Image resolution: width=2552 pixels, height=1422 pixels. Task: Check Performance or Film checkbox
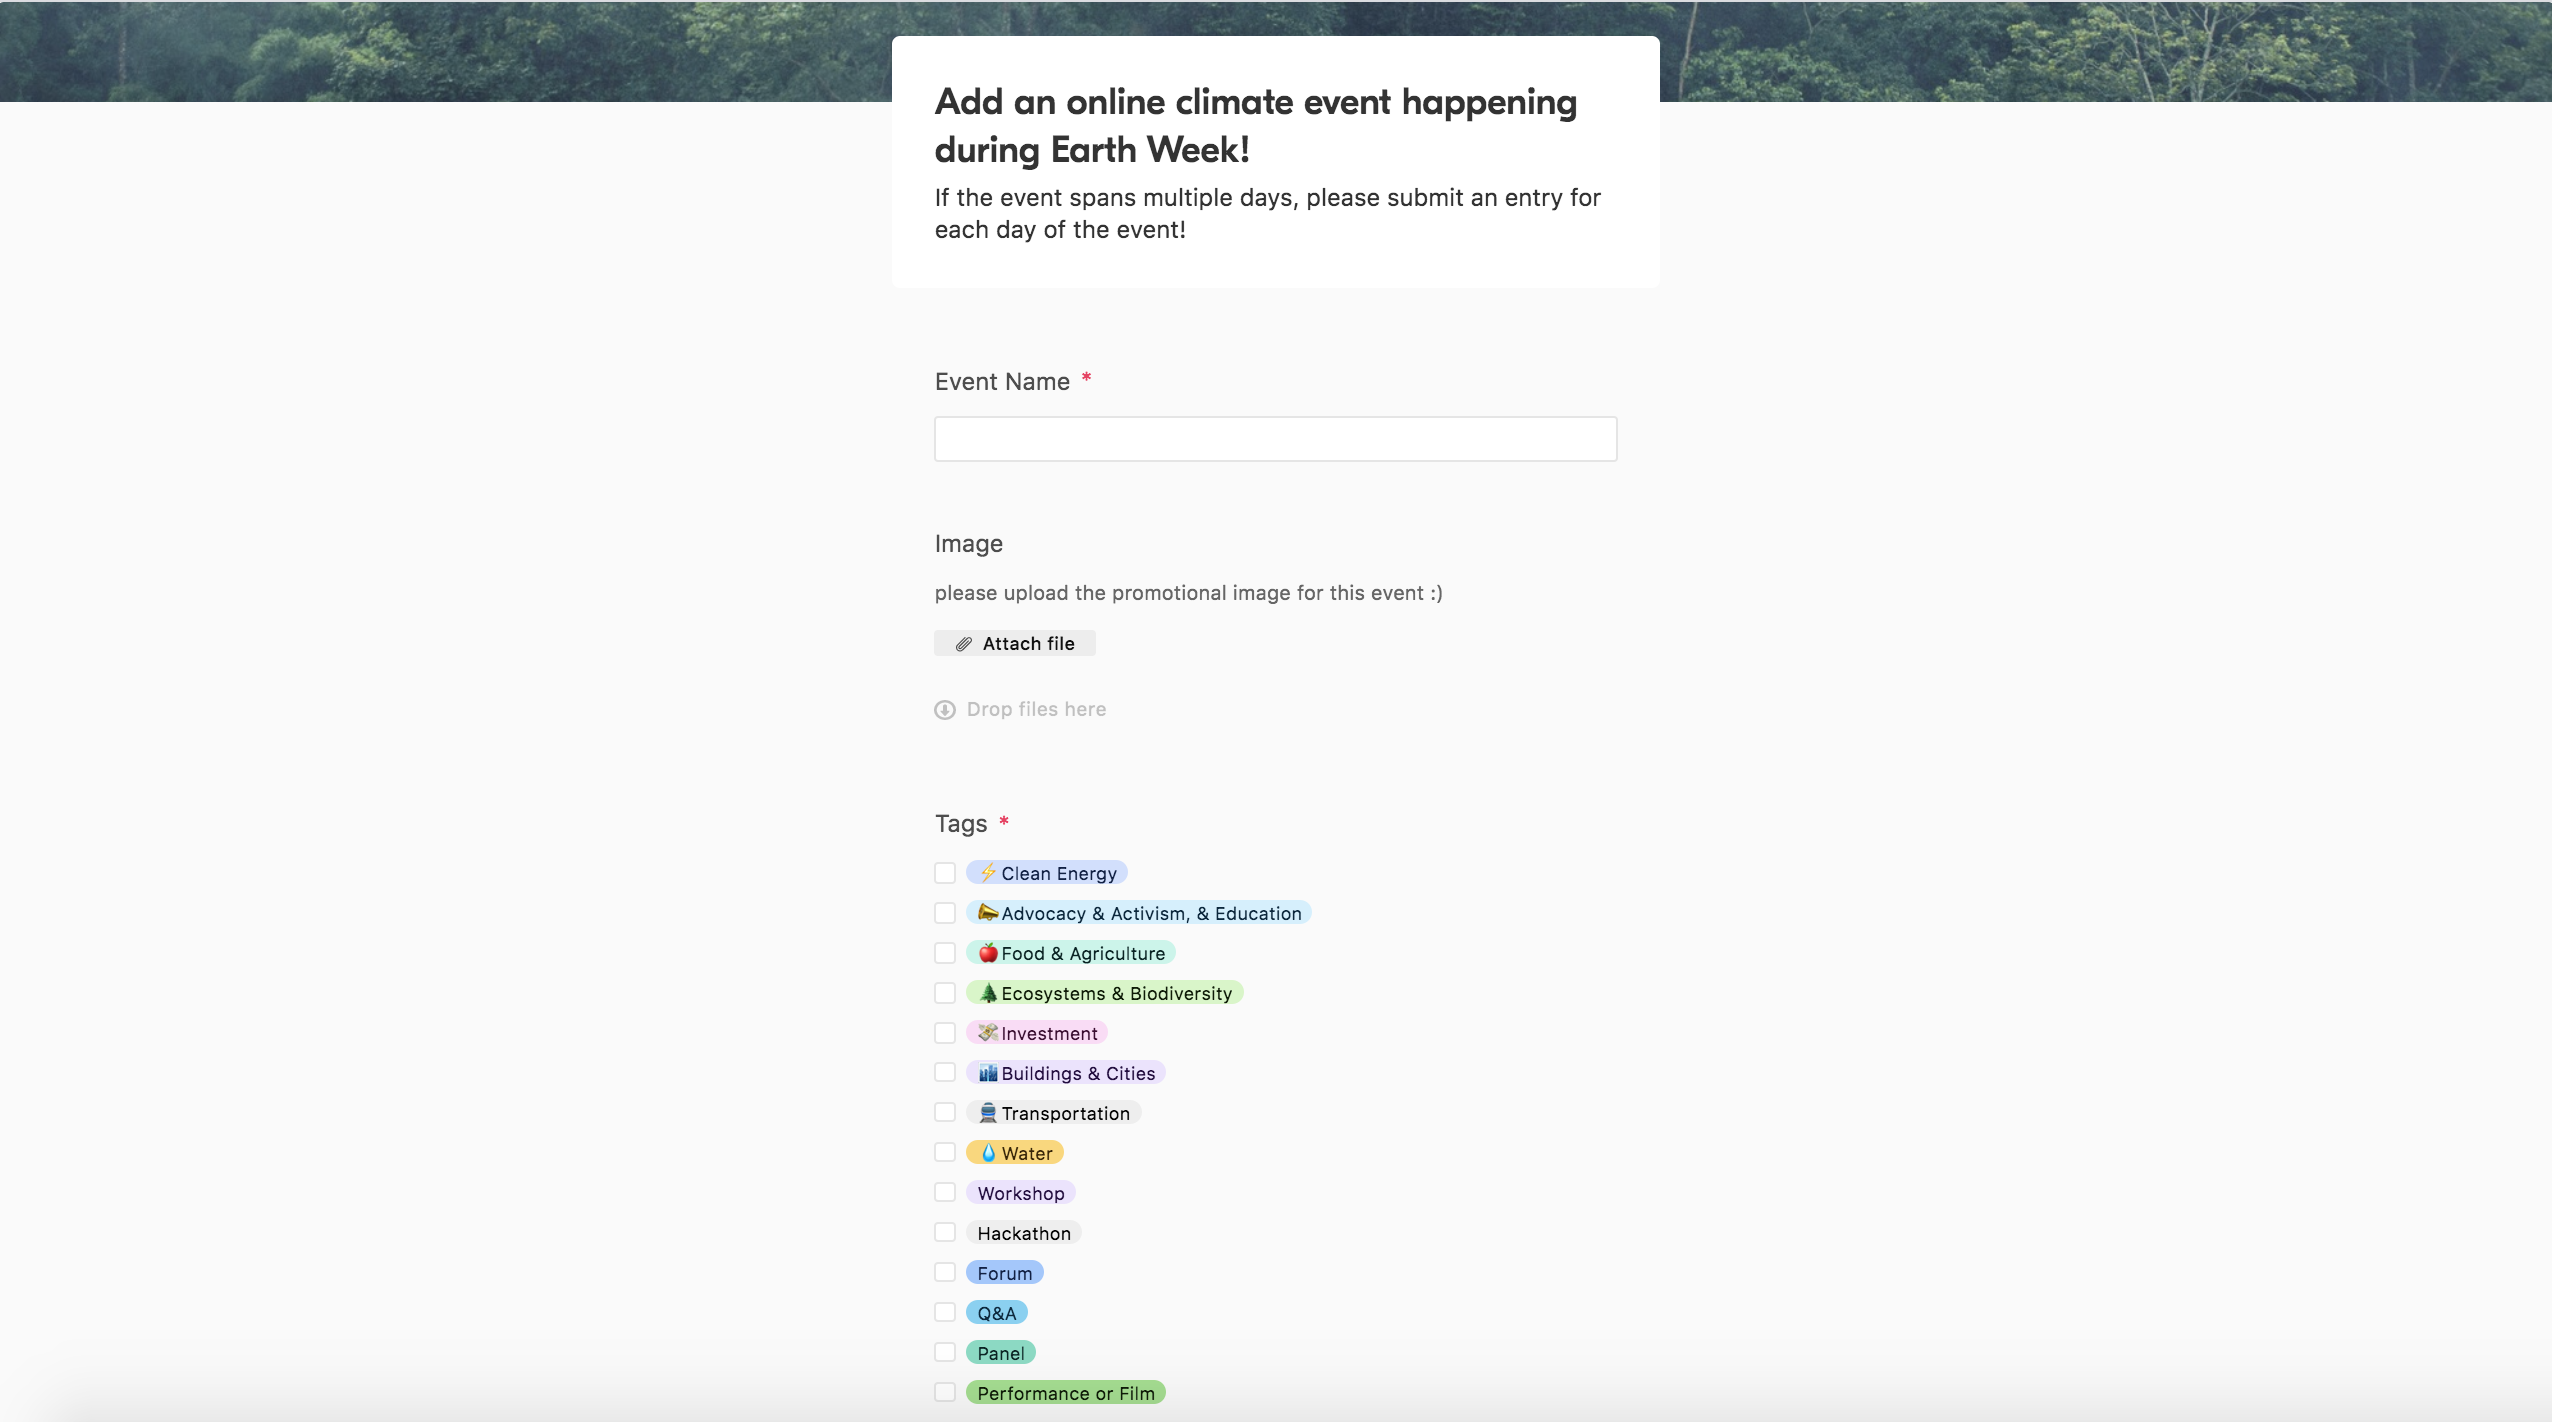coord(945,1392)
